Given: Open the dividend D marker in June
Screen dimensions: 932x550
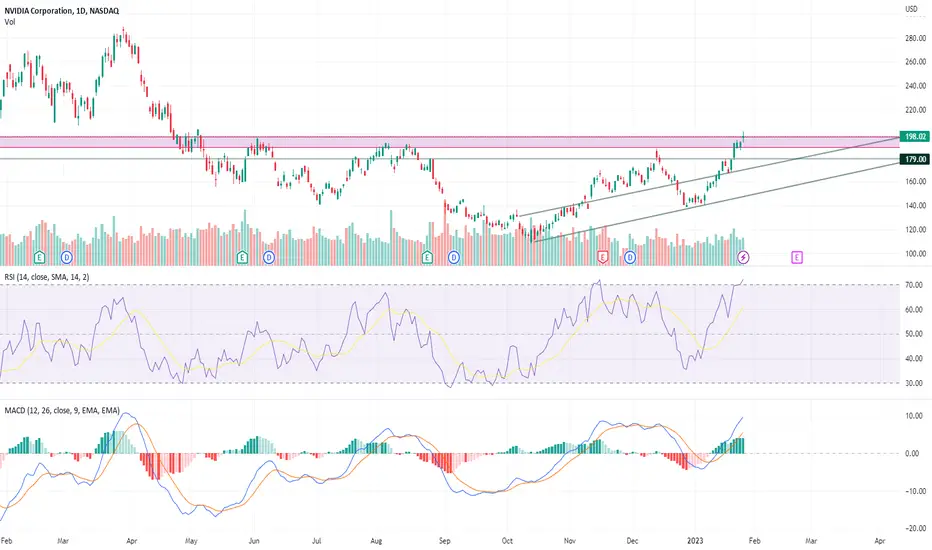Looking at the screenshot, I should click(269, 257).
